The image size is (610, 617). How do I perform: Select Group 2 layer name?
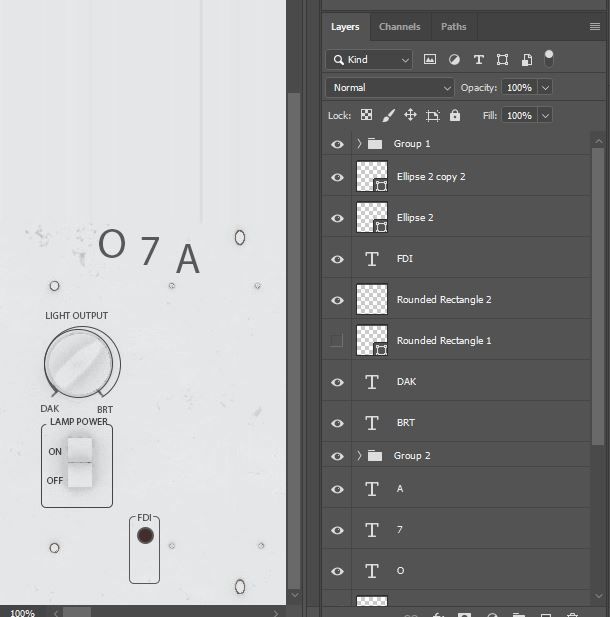tap(412, 456)
